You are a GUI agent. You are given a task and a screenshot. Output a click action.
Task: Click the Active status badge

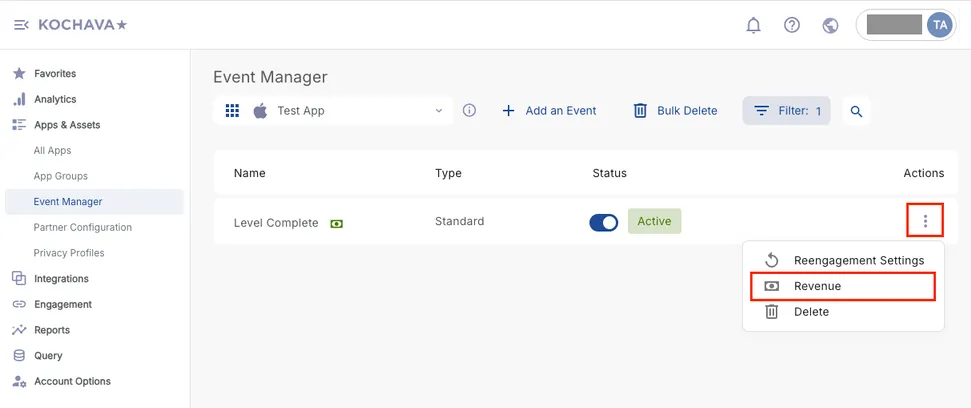tap(655, 221)
